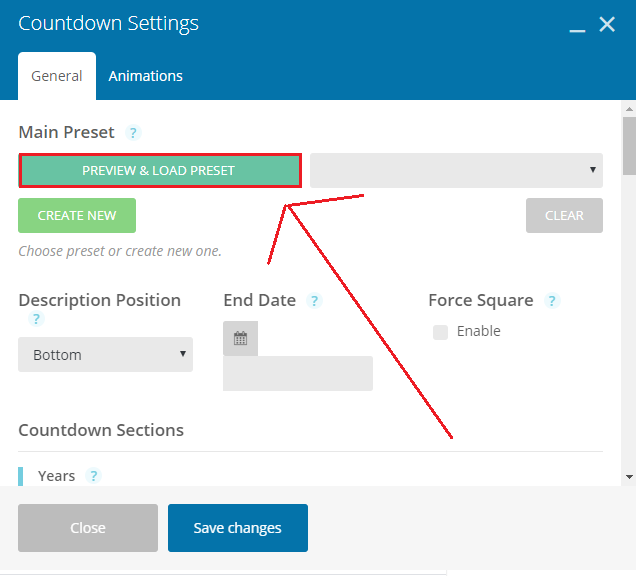Open the End Date calendar picker
This screenshot has width=636, height=576.
(x=240, y=338)
